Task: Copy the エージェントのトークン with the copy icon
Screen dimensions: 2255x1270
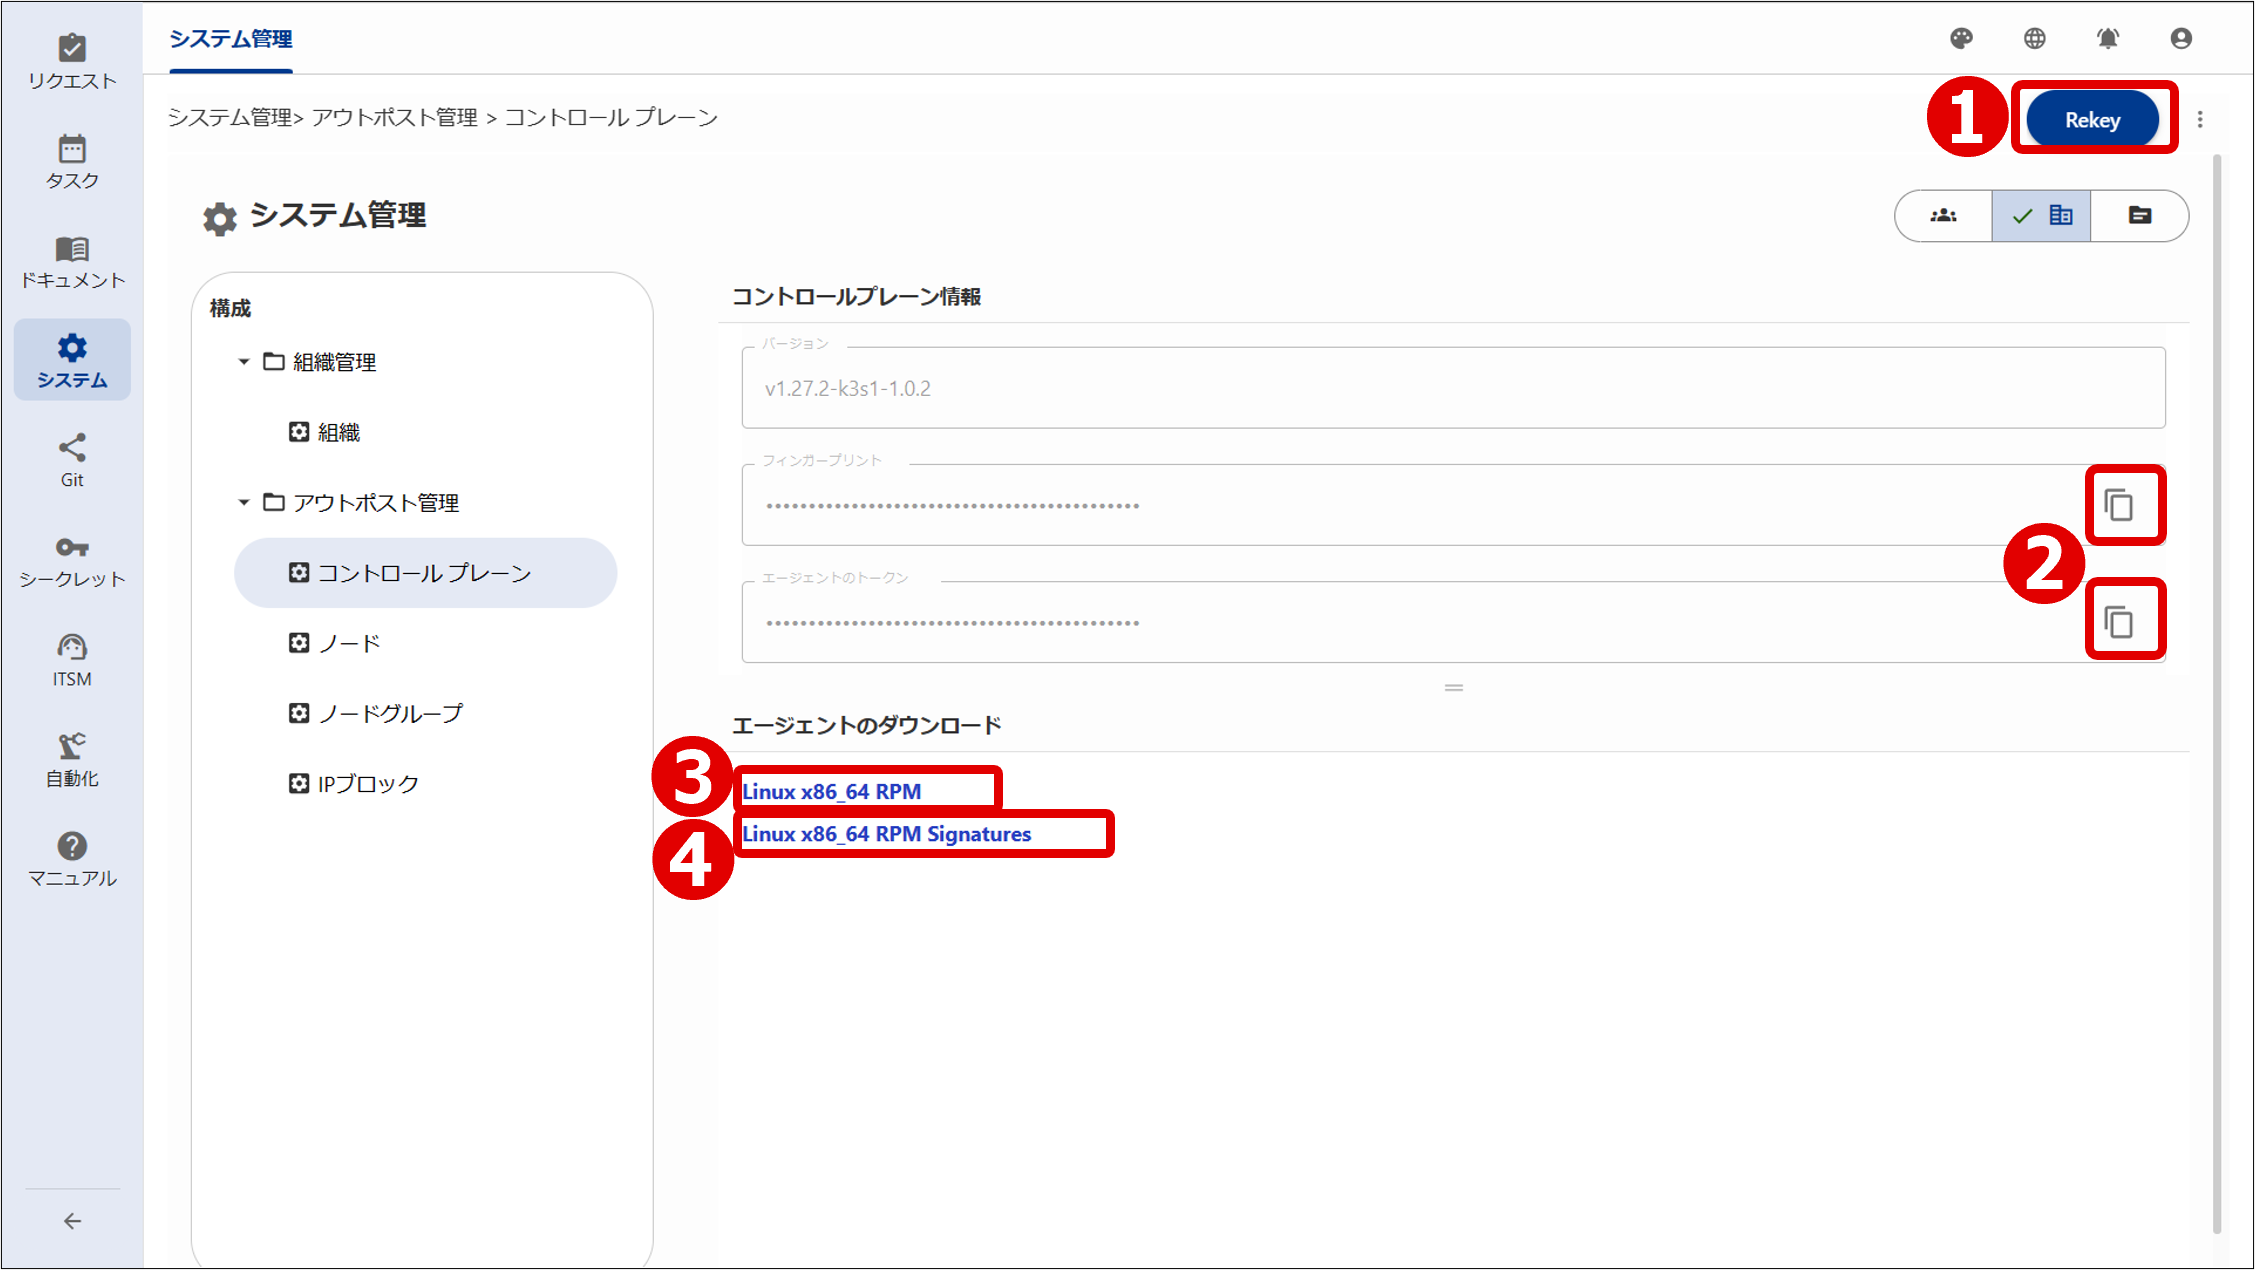Action: pyautogui.click(x=2125, y=620)
